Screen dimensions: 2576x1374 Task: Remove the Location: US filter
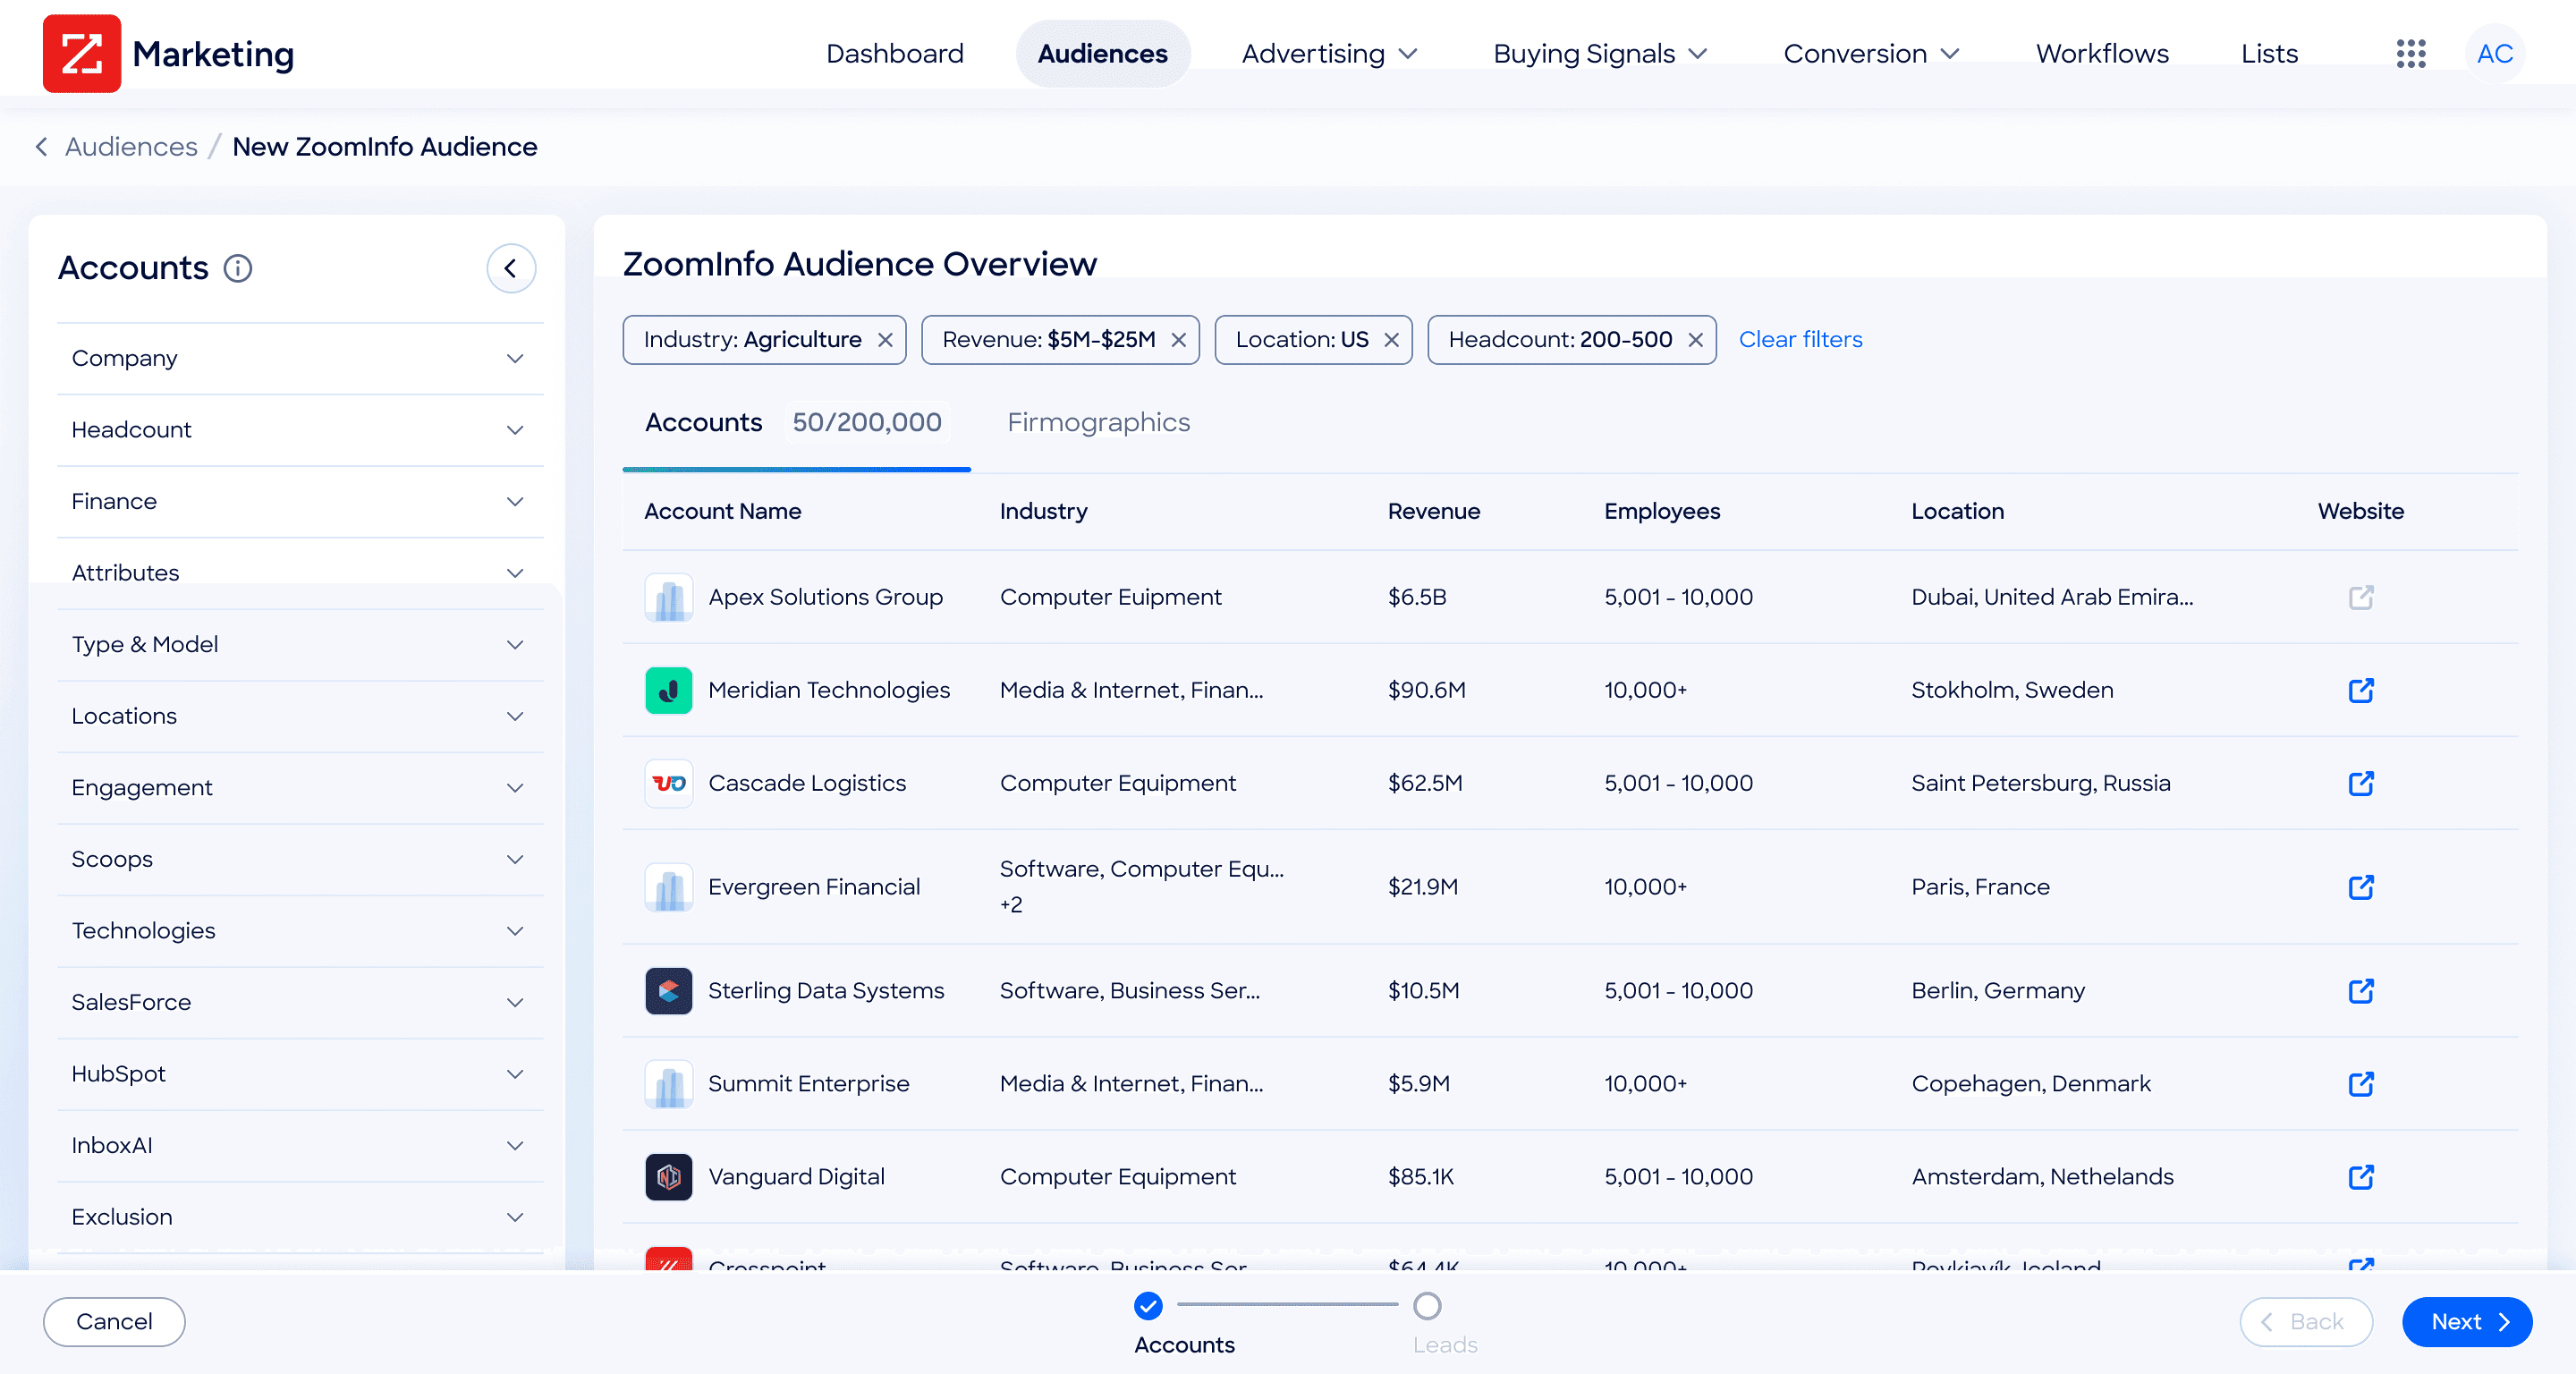(1391, 340)
